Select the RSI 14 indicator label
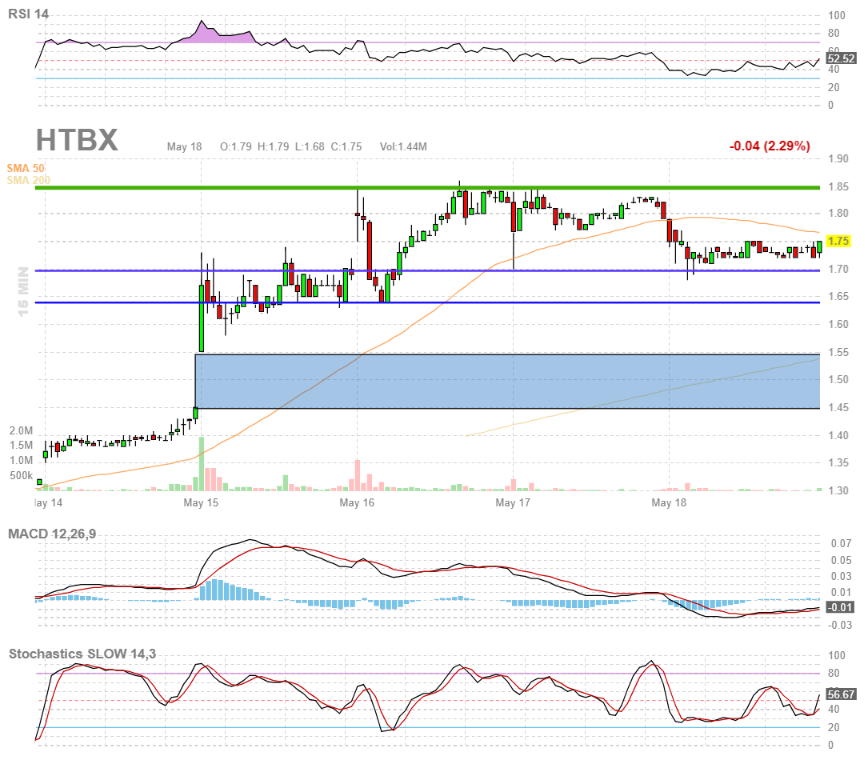This screenshot has width=865, height=760. [x=27, y=16]
